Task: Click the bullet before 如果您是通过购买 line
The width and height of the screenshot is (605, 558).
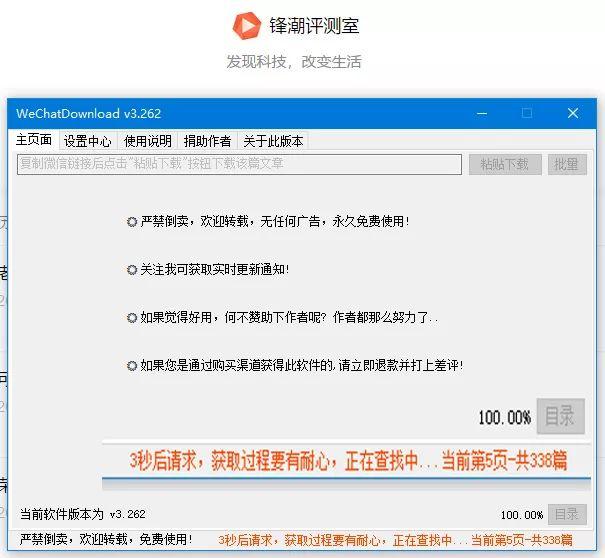Action: [132, 365]
